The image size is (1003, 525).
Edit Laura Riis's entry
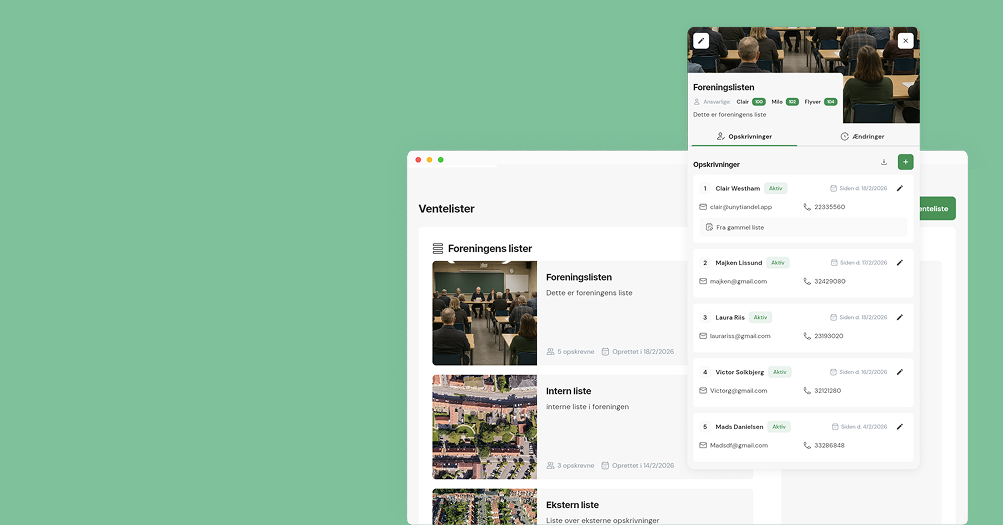(x=899, y=317)
